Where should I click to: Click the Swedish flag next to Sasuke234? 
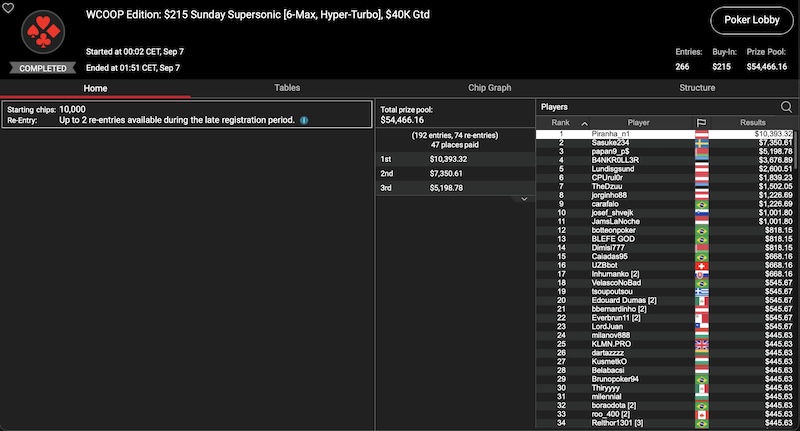click(702, 143)
